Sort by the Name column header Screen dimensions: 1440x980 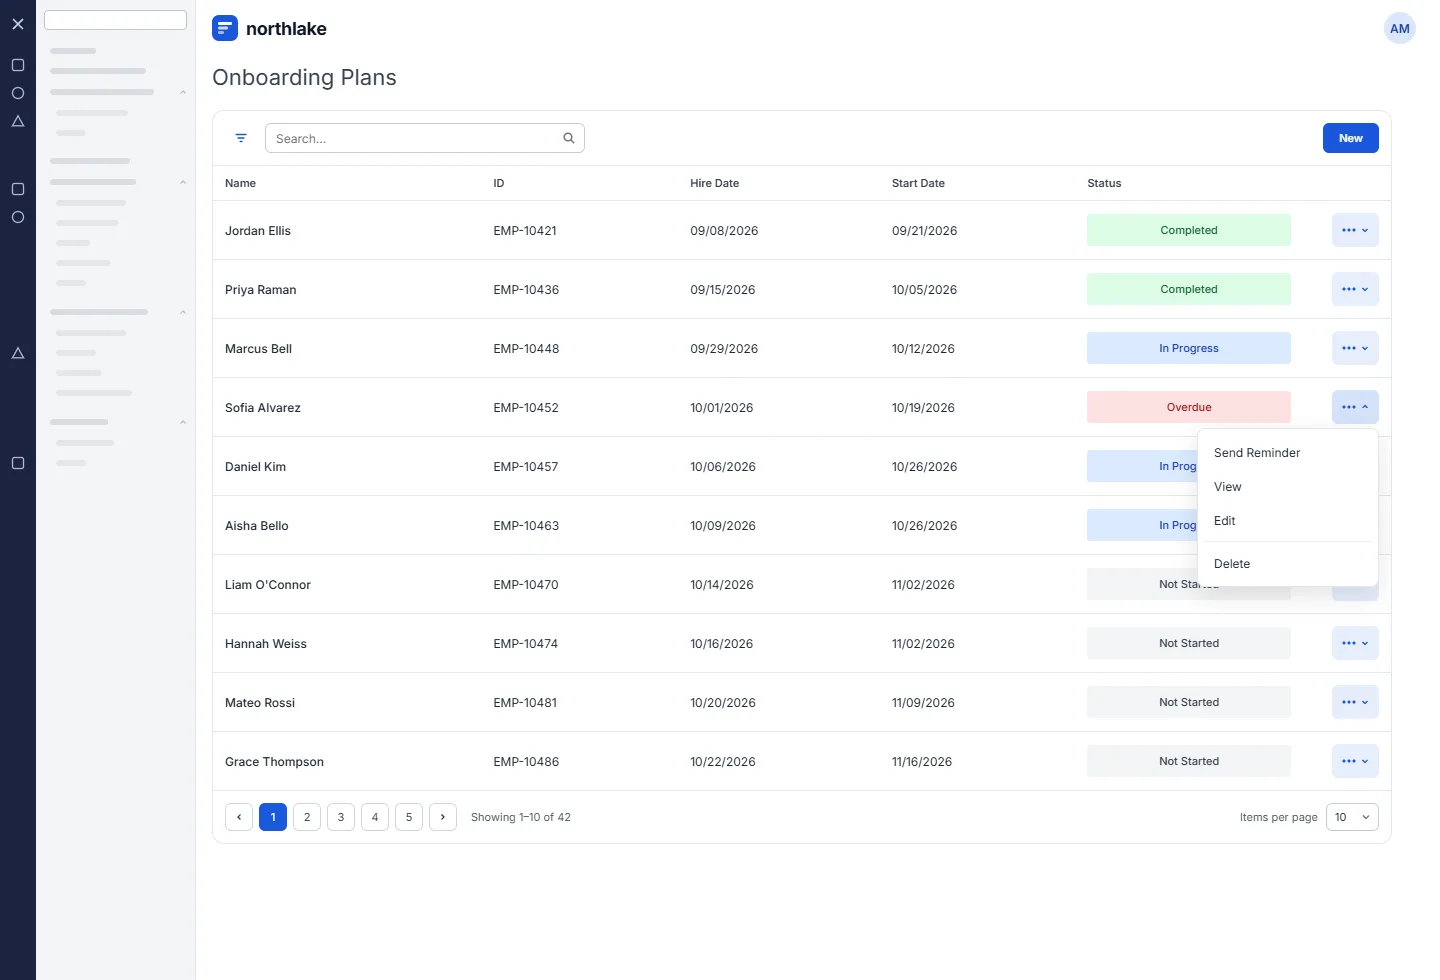pyautogui.click(x=240, y=183)
